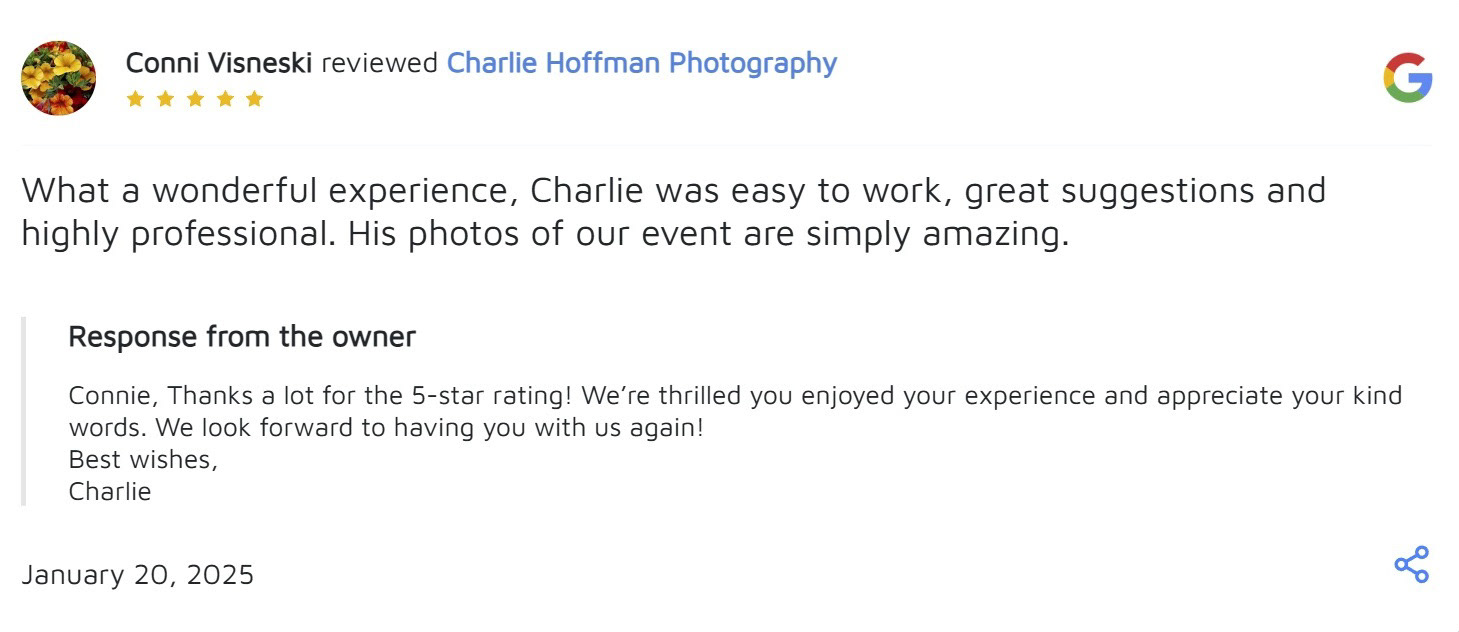The image size is (1459, 632).
Task: Click the reviewer name Conni Visneski
Action: (219, 63)
